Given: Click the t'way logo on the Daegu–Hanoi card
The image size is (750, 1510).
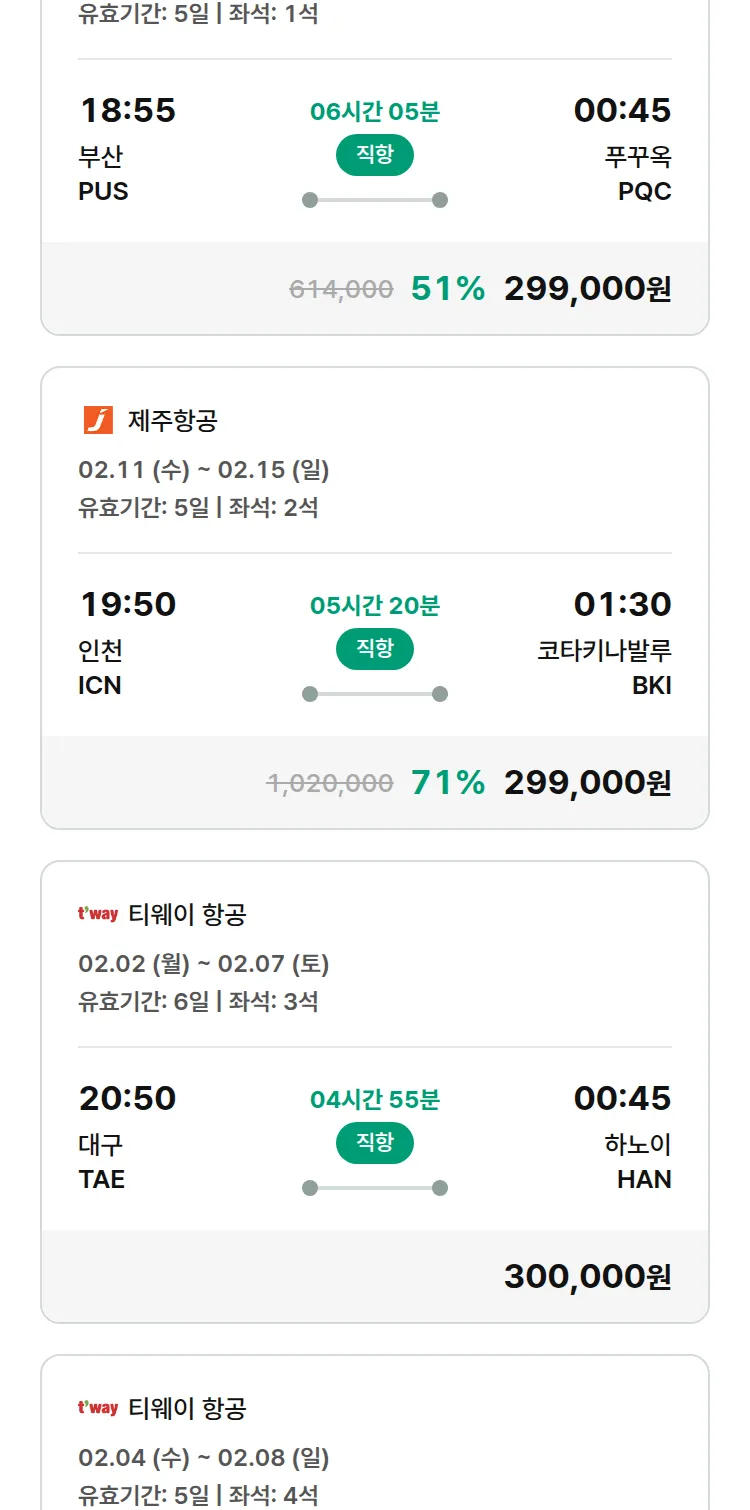Looking at the screenshot, I should coord(98,913).
